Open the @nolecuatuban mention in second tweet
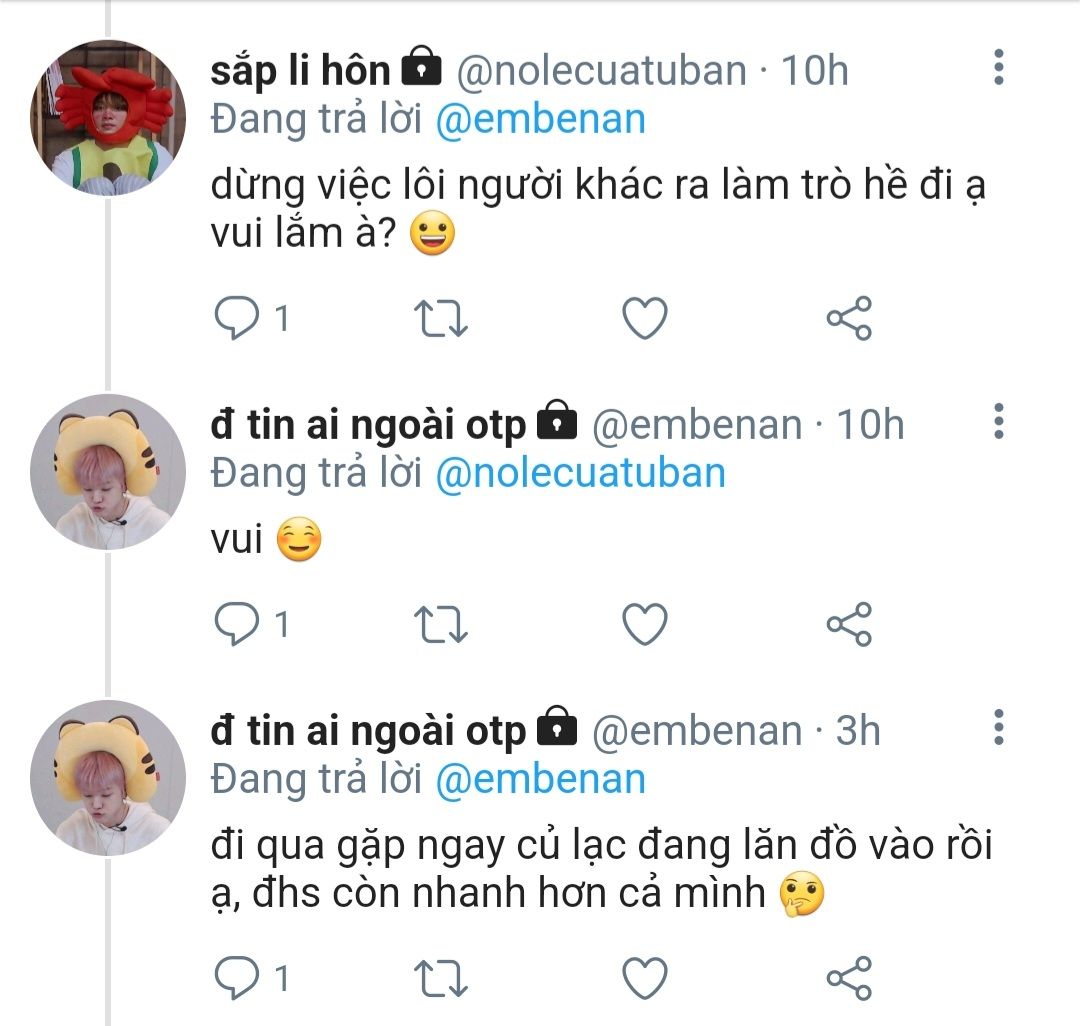This screenshot has height=1026, width=1080. [x=581, y=473]
